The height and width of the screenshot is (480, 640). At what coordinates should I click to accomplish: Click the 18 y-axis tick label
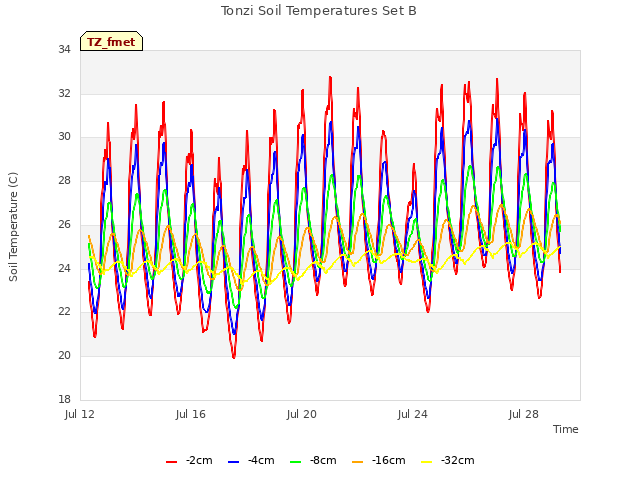point(64,399)
